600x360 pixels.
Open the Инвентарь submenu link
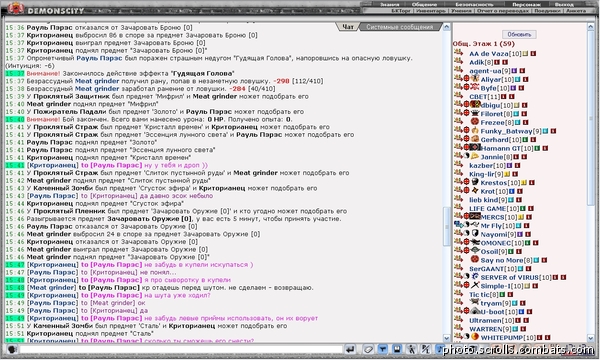[x=430, y=11]
